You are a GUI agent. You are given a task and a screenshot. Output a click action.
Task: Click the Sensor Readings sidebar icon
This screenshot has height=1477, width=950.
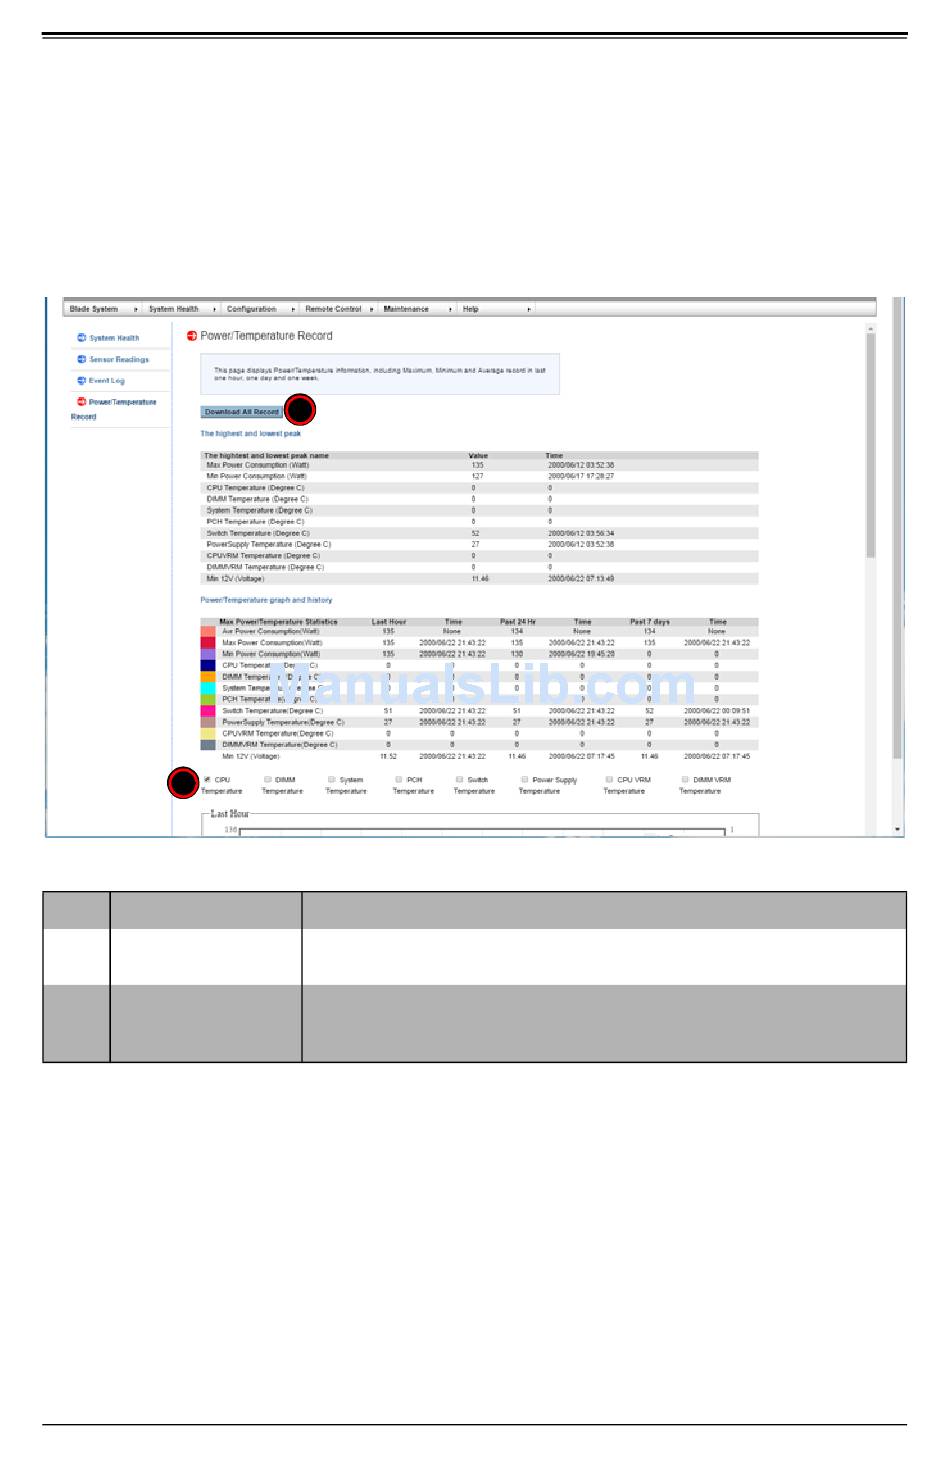(82, 359)
